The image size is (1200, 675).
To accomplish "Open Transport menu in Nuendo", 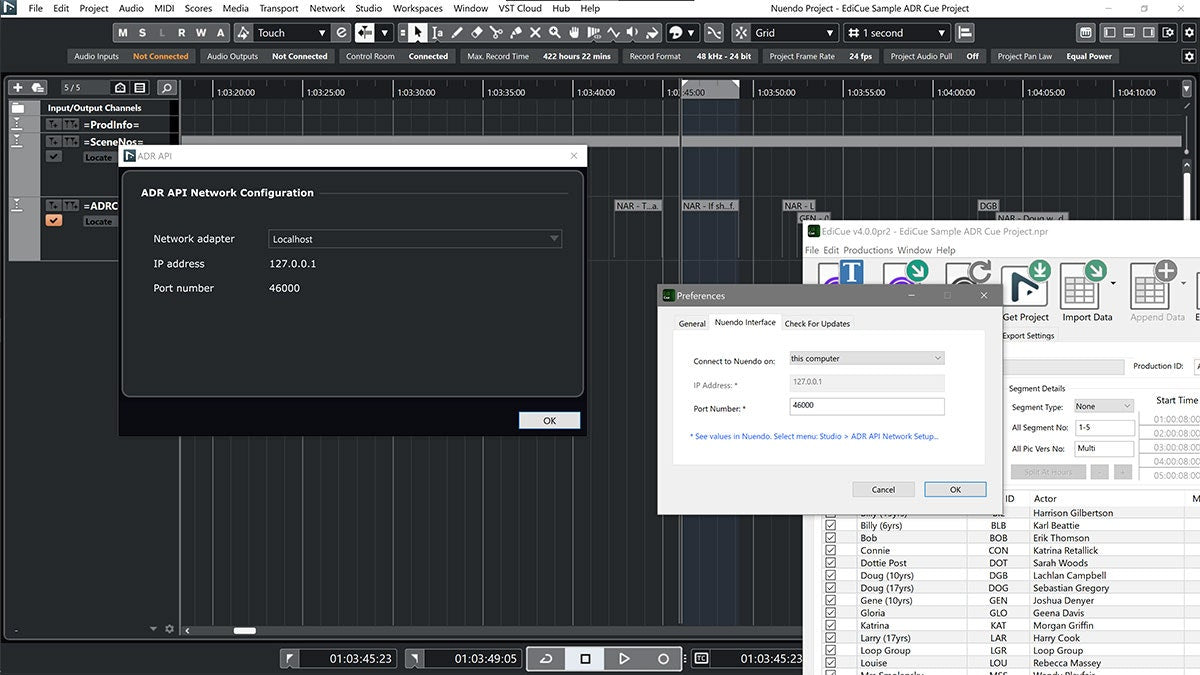I will (x=279, y=8).
